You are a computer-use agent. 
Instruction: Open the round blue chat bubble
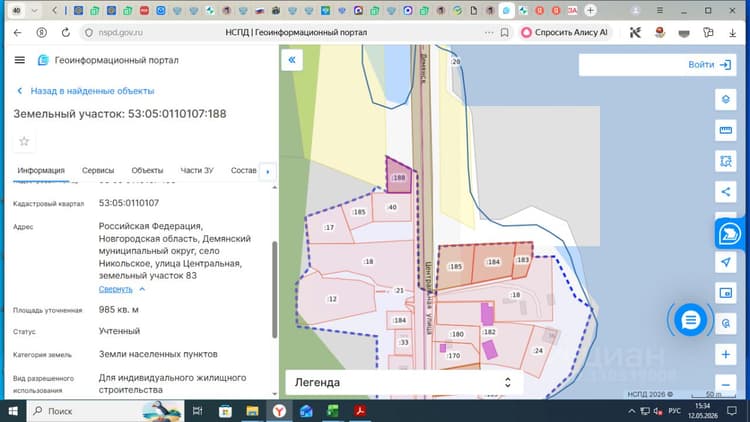[x=690, y=320]
